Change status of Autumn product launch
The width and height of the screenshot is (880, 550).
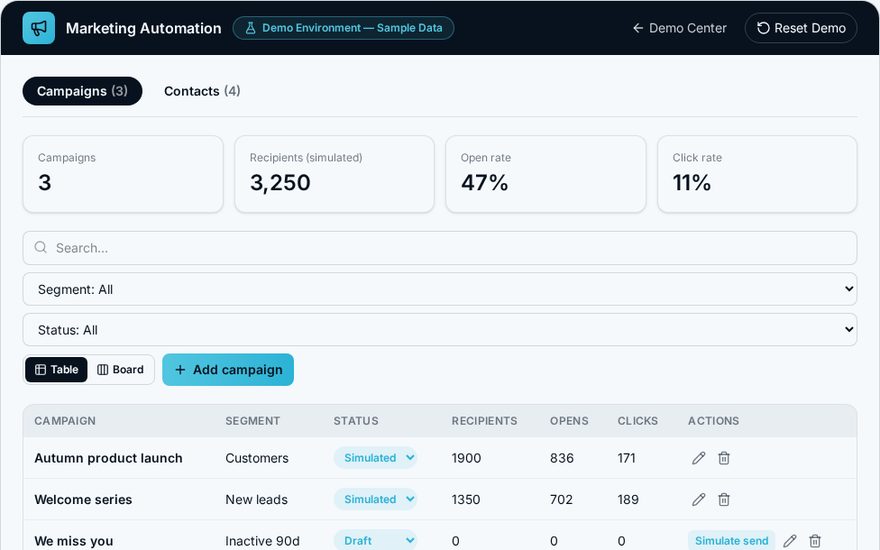coord(375,458)
